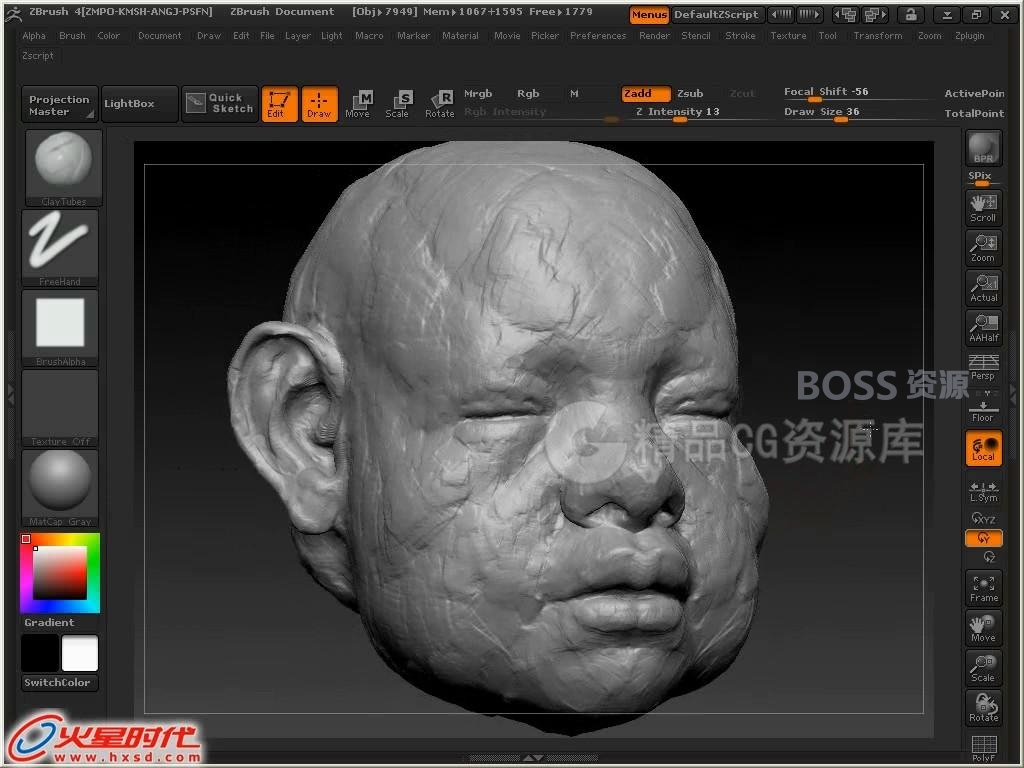The width and height of the screenshot is (1024, 768).
Task: Open the FreeHand stroke selector
Action: (x=60, y=248)
